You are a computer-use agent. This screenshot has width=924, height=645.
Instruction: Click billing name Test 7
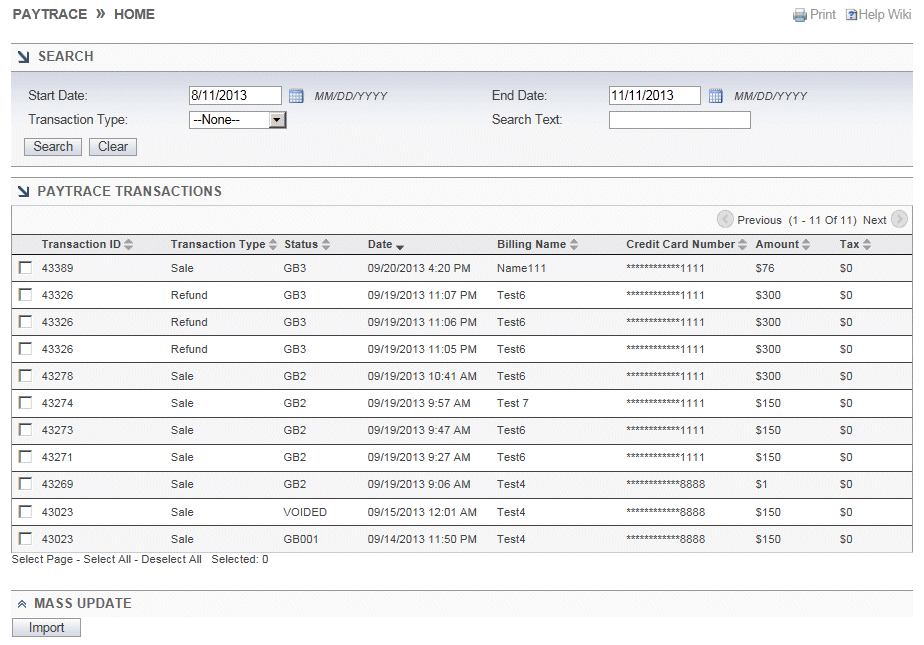click(513, 403)
